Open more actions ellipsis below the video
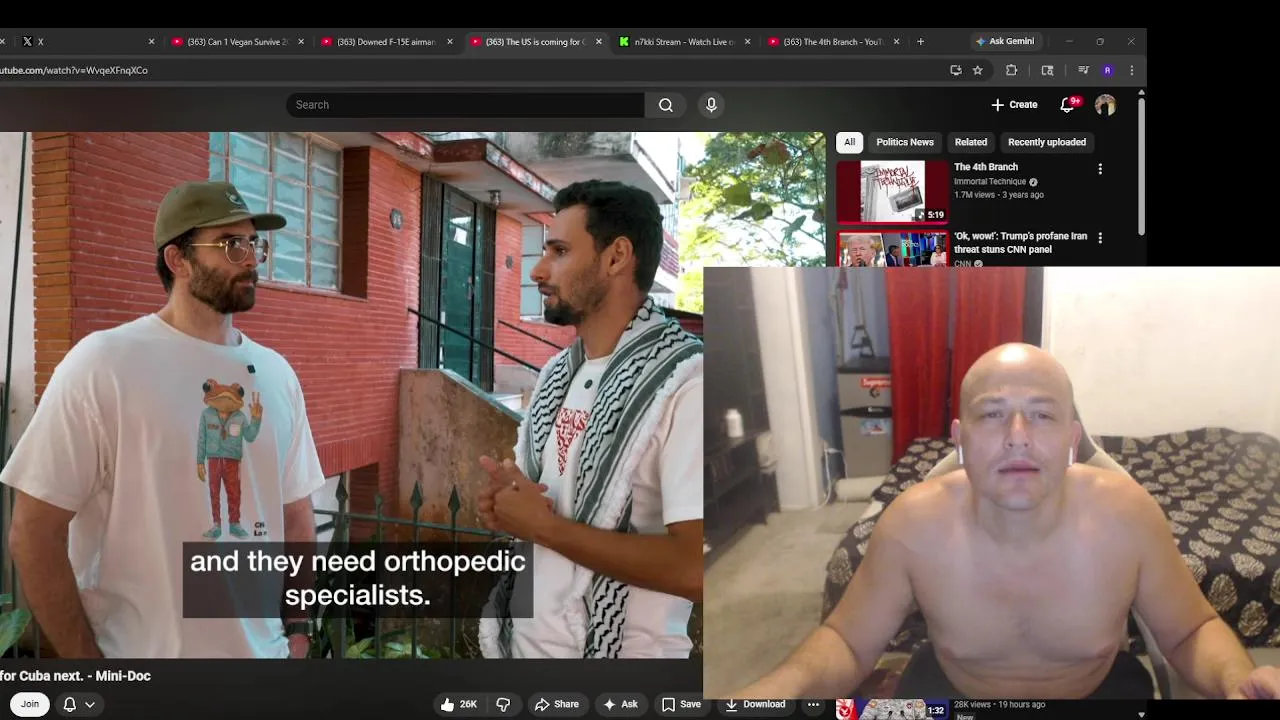Screen dimensions: 1280x720 (x=814, y=704)
